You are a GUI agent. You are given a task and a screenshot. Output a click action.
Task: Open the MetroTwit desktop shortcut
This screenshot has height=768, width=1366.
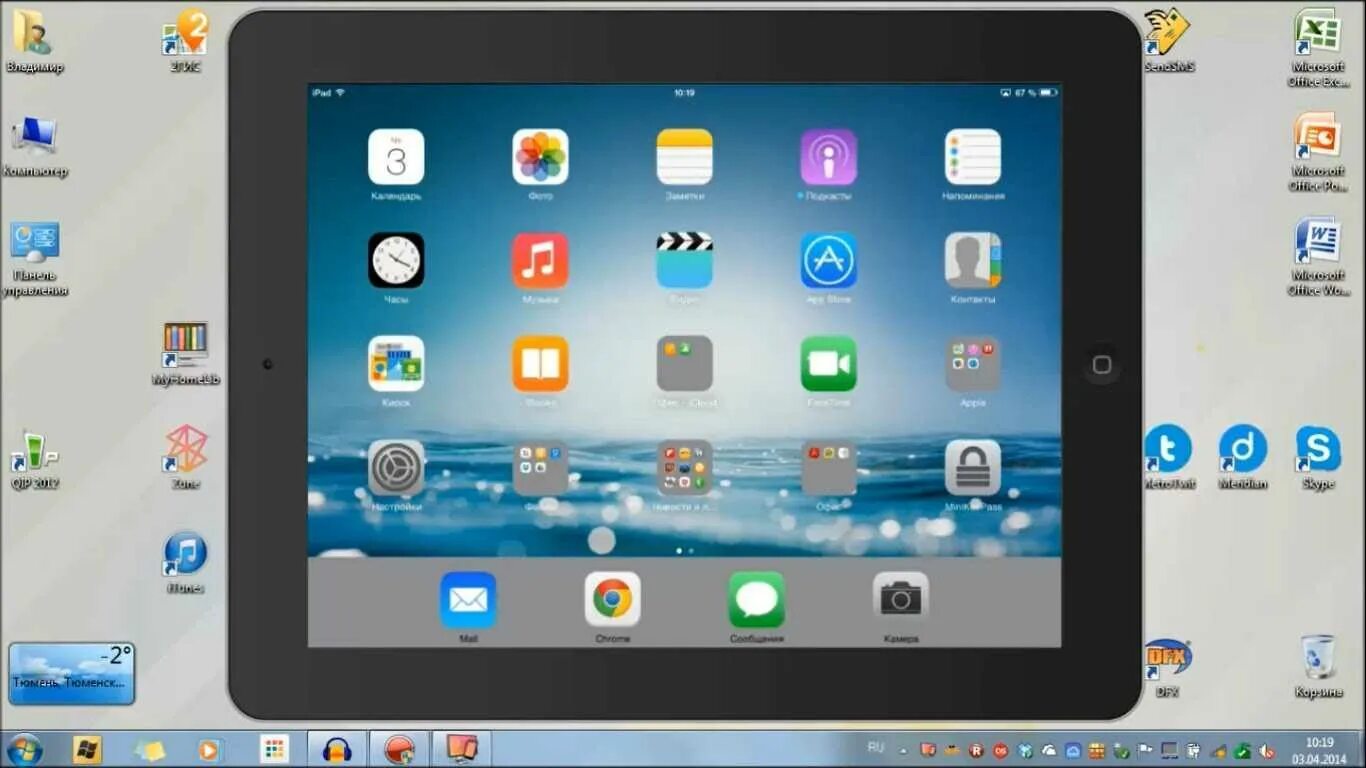pos(1168,457)
